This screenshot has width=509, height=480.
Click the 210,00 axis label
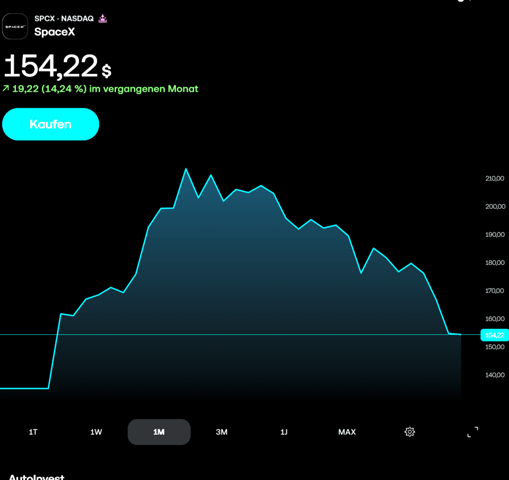(495, 179)
